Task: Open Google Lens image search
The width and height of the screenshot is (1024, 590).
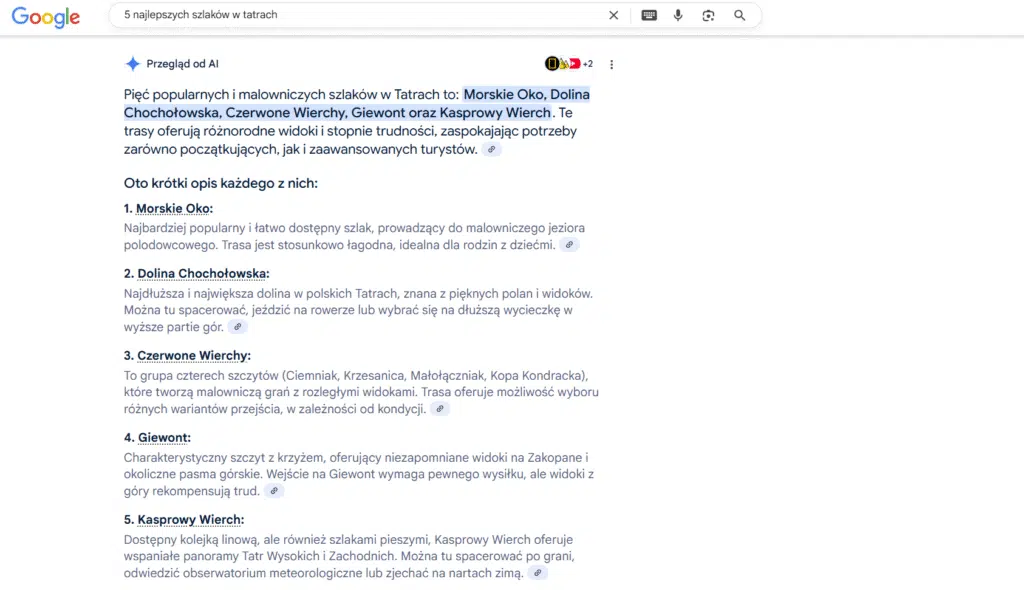Action: point(708,15)
